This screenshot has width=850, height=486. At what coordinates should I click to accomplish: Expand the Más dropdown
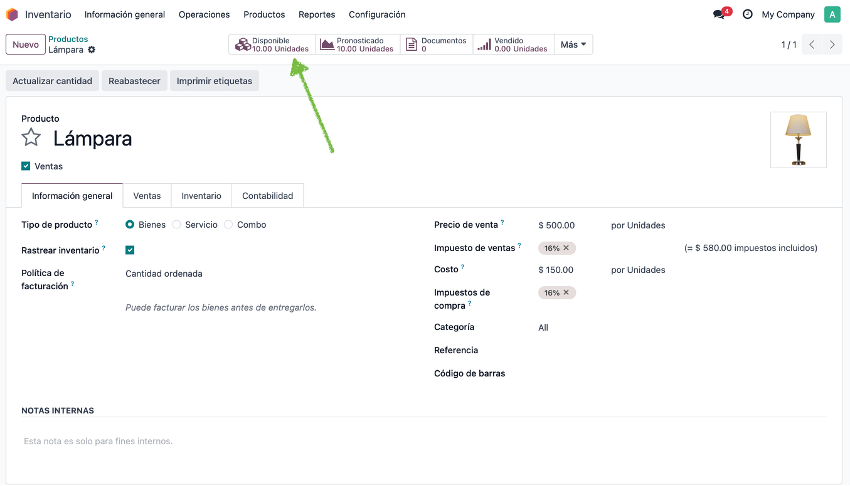pos(573,44)
